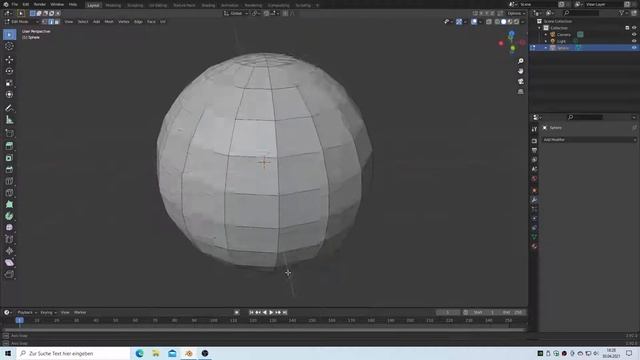Image resolution: width=640 pixels, height=360 pixels.
Task: Click the viewport zoom magnifier icon
Action: pos(520,61)
